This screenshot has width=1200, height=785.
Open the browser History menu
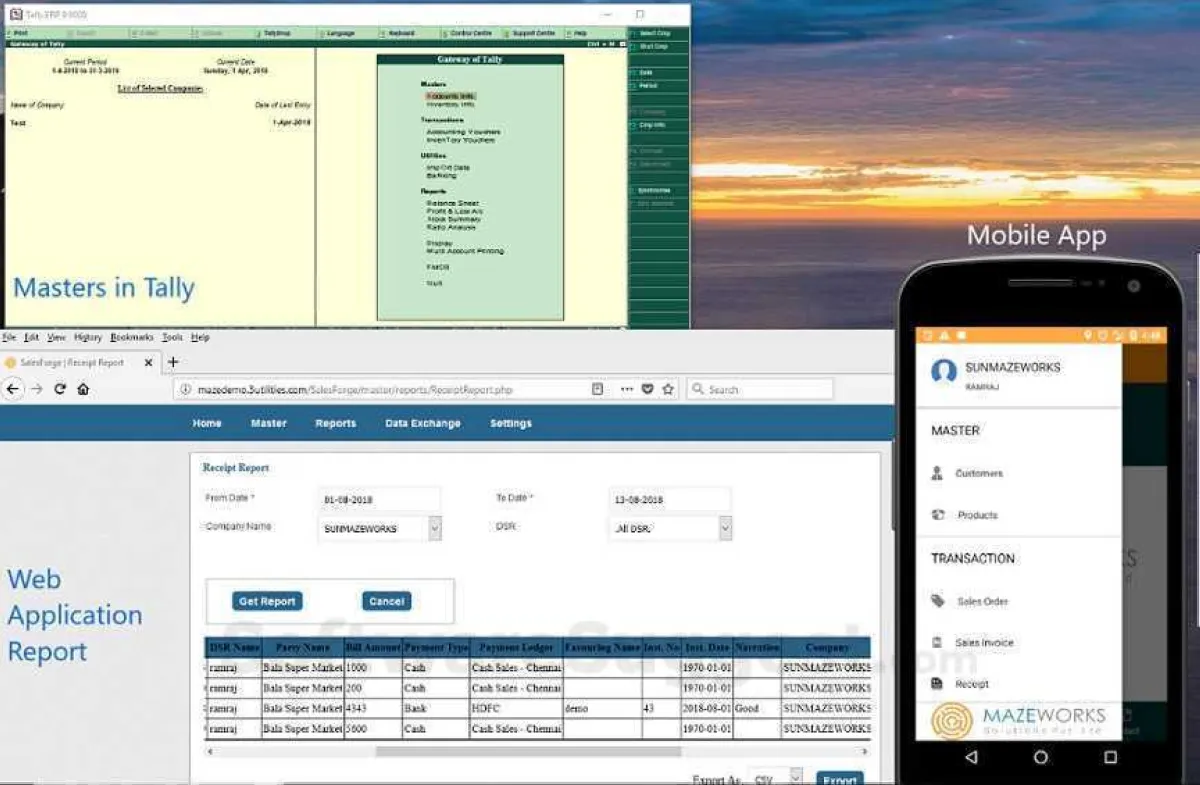[88, 338]
